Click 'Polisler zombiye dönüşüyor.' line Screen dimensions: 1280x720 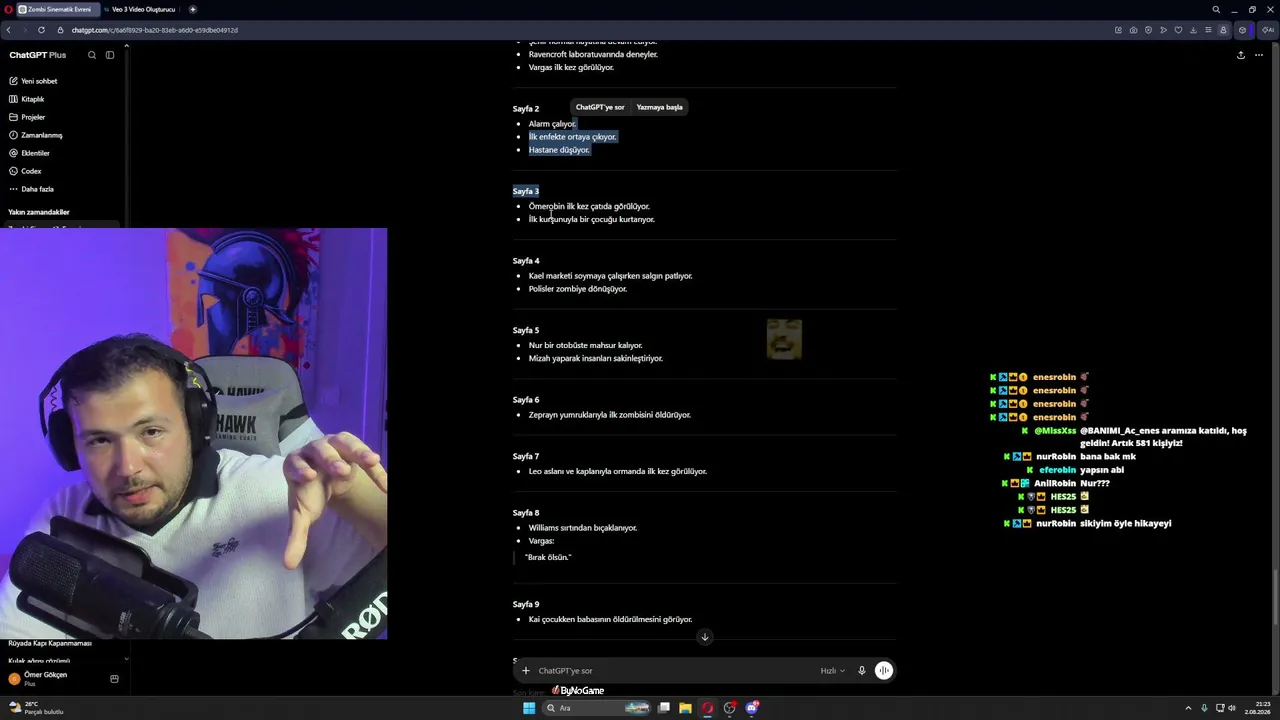click(578, 289)
